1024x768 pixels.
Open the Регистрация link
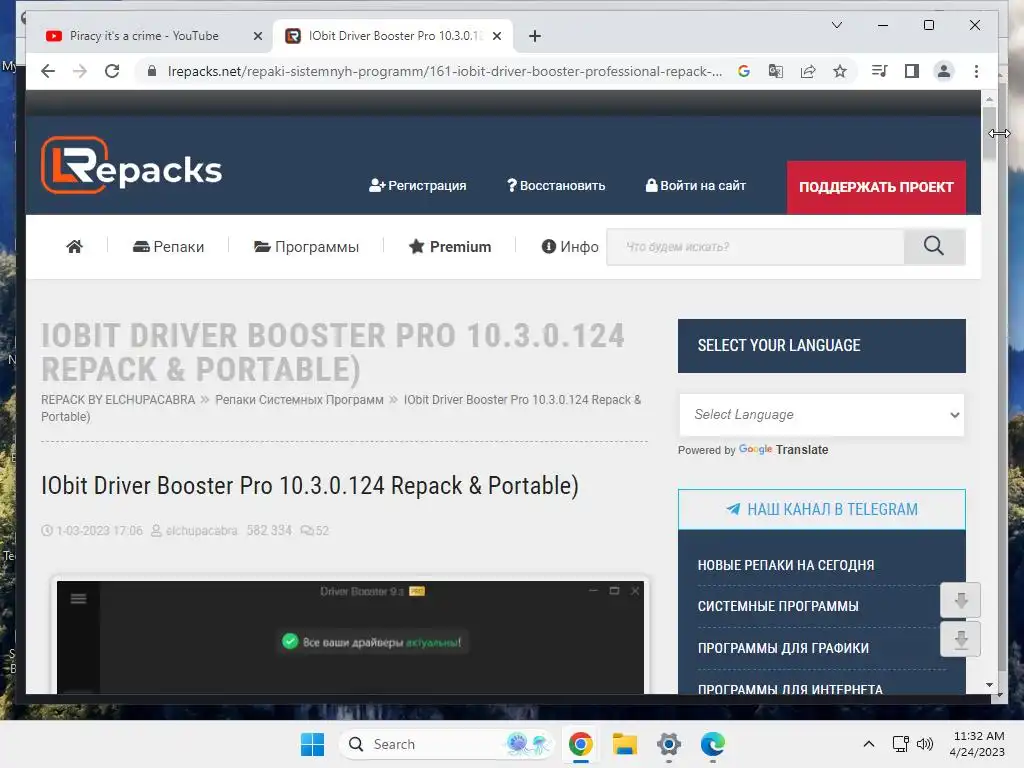click(417, 185)
